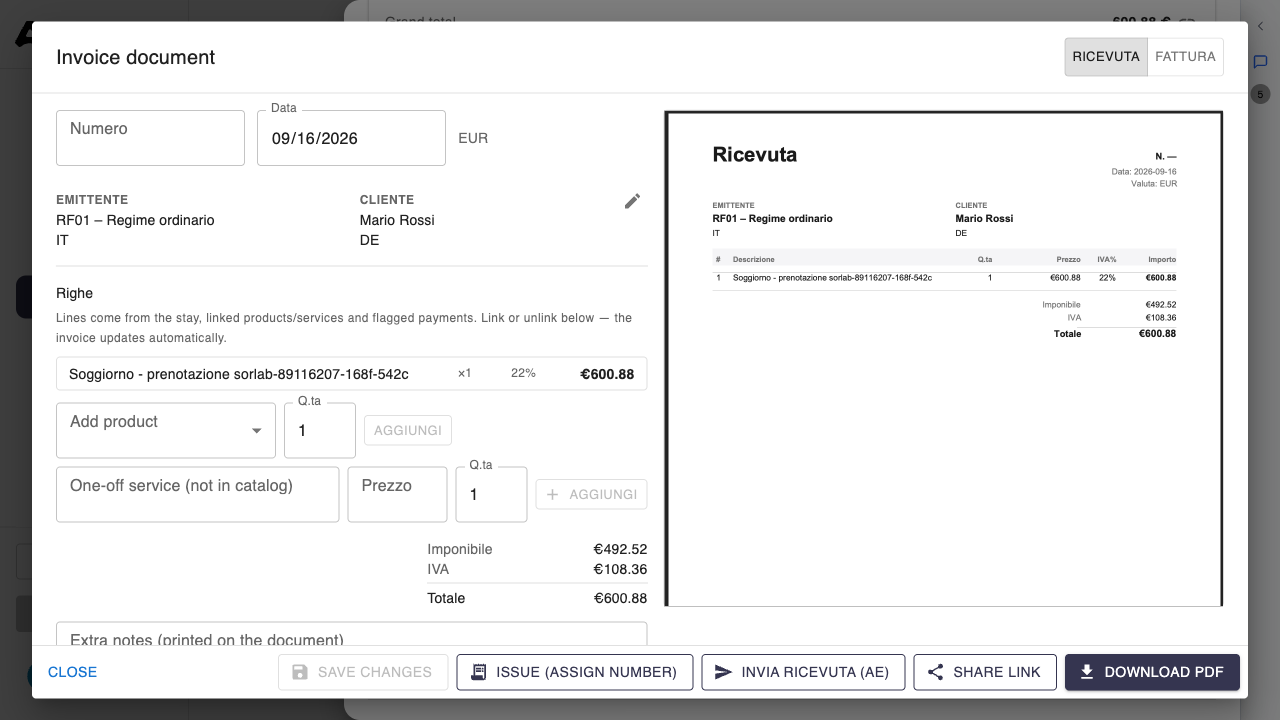Click the chat bubble icon on the right edge
The width and height of the screenshot is (1280, 720).
[1260, 62]
